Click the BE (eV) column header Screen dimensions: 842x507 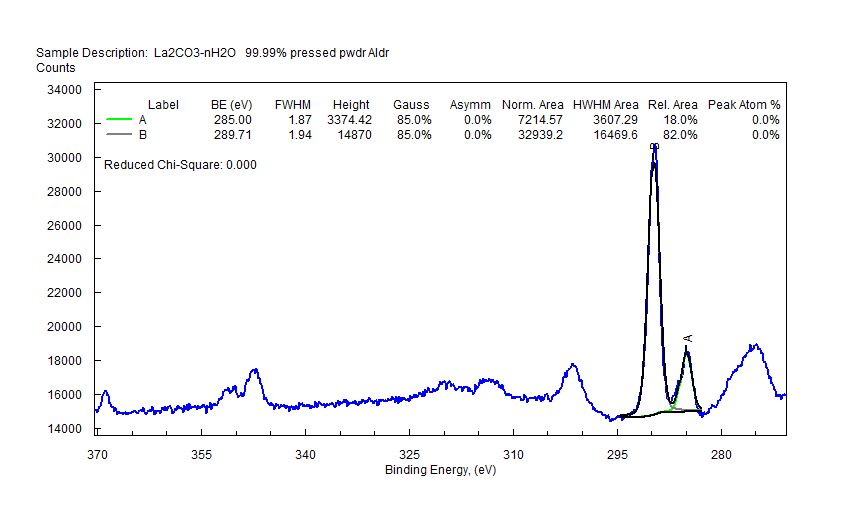click(x=231, y=105)
